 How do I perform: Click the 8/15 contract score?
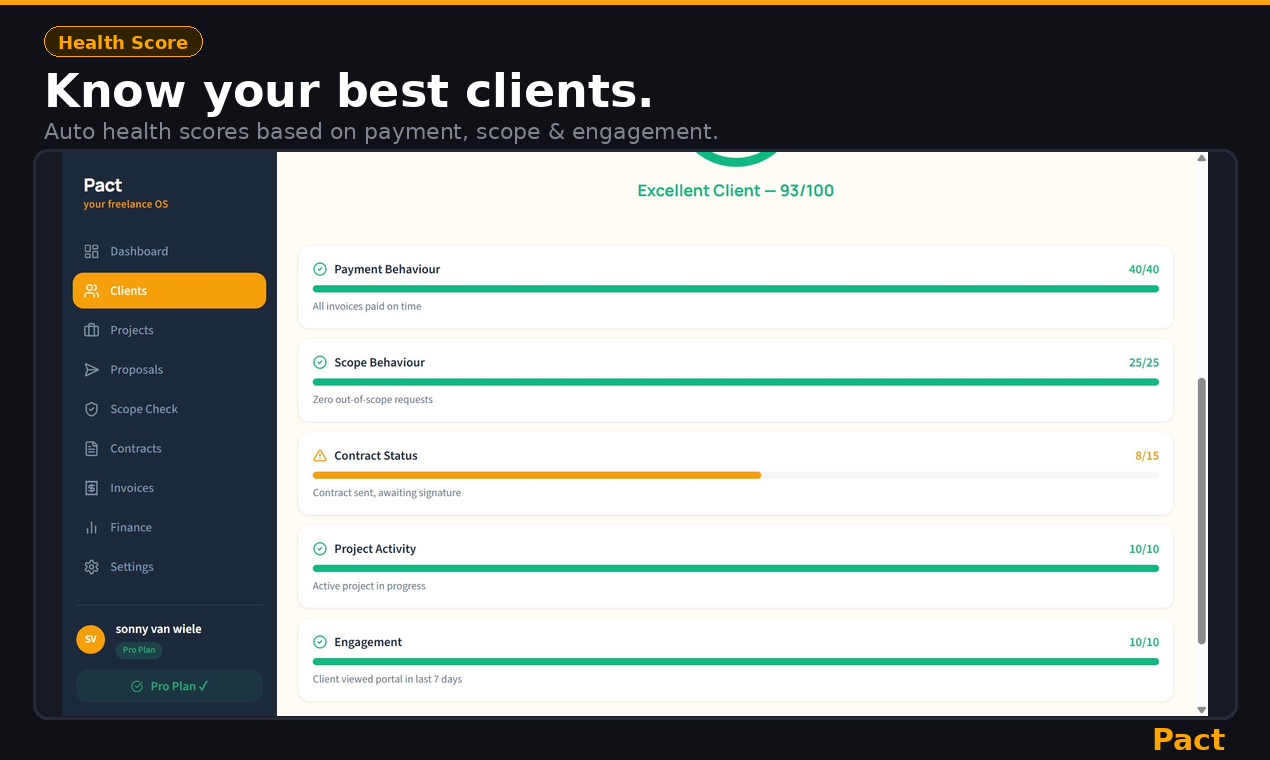click(x=1147, y=455)
